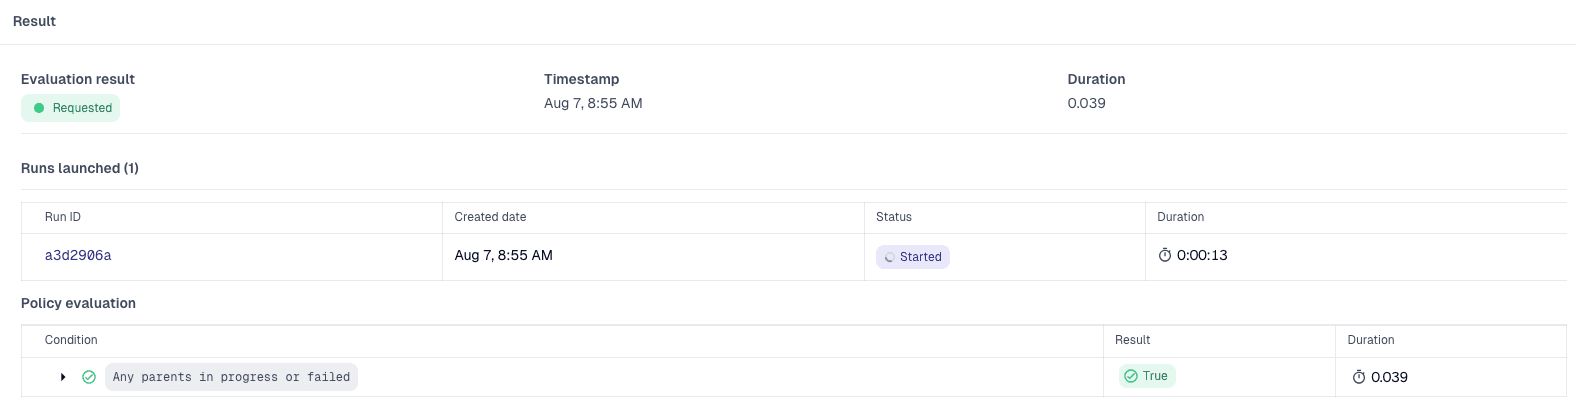Open run ID a3d2906a link
1576x418 pixels.
[x=78, y=256]
